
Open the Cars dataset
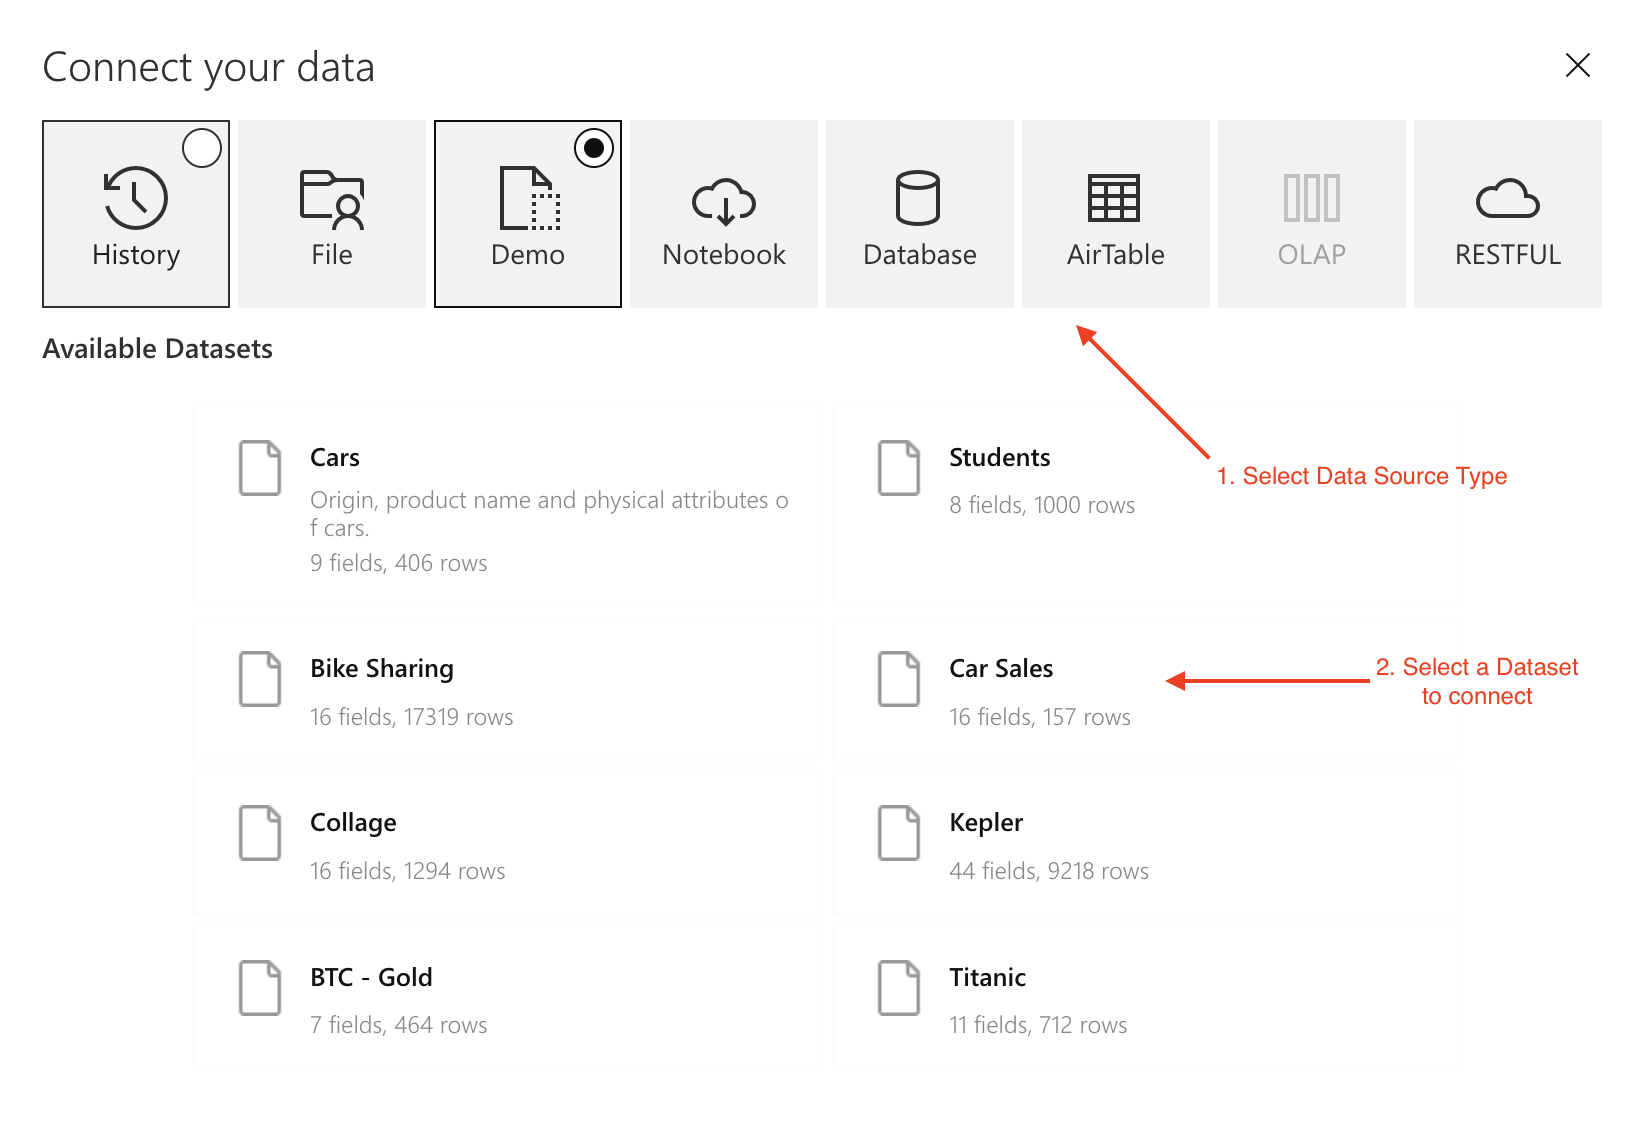tap(505, 506)
